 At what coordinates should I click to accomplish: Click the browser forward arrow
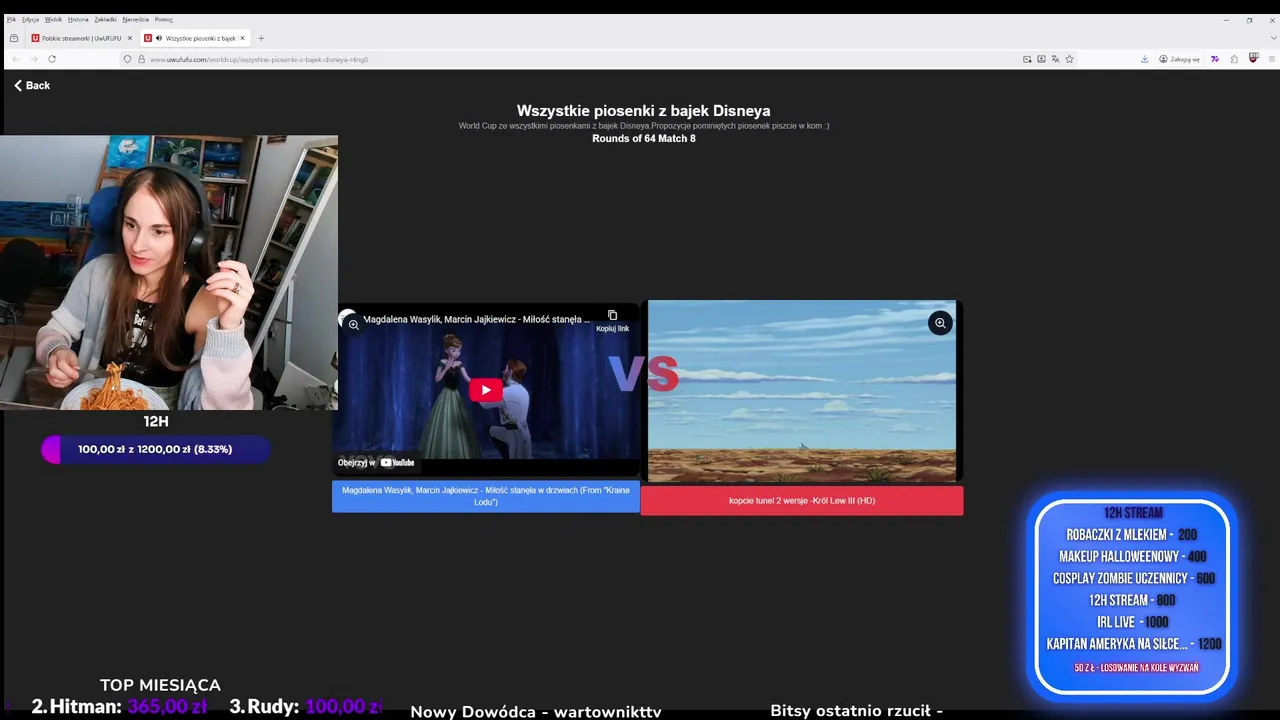click(33, 59)
